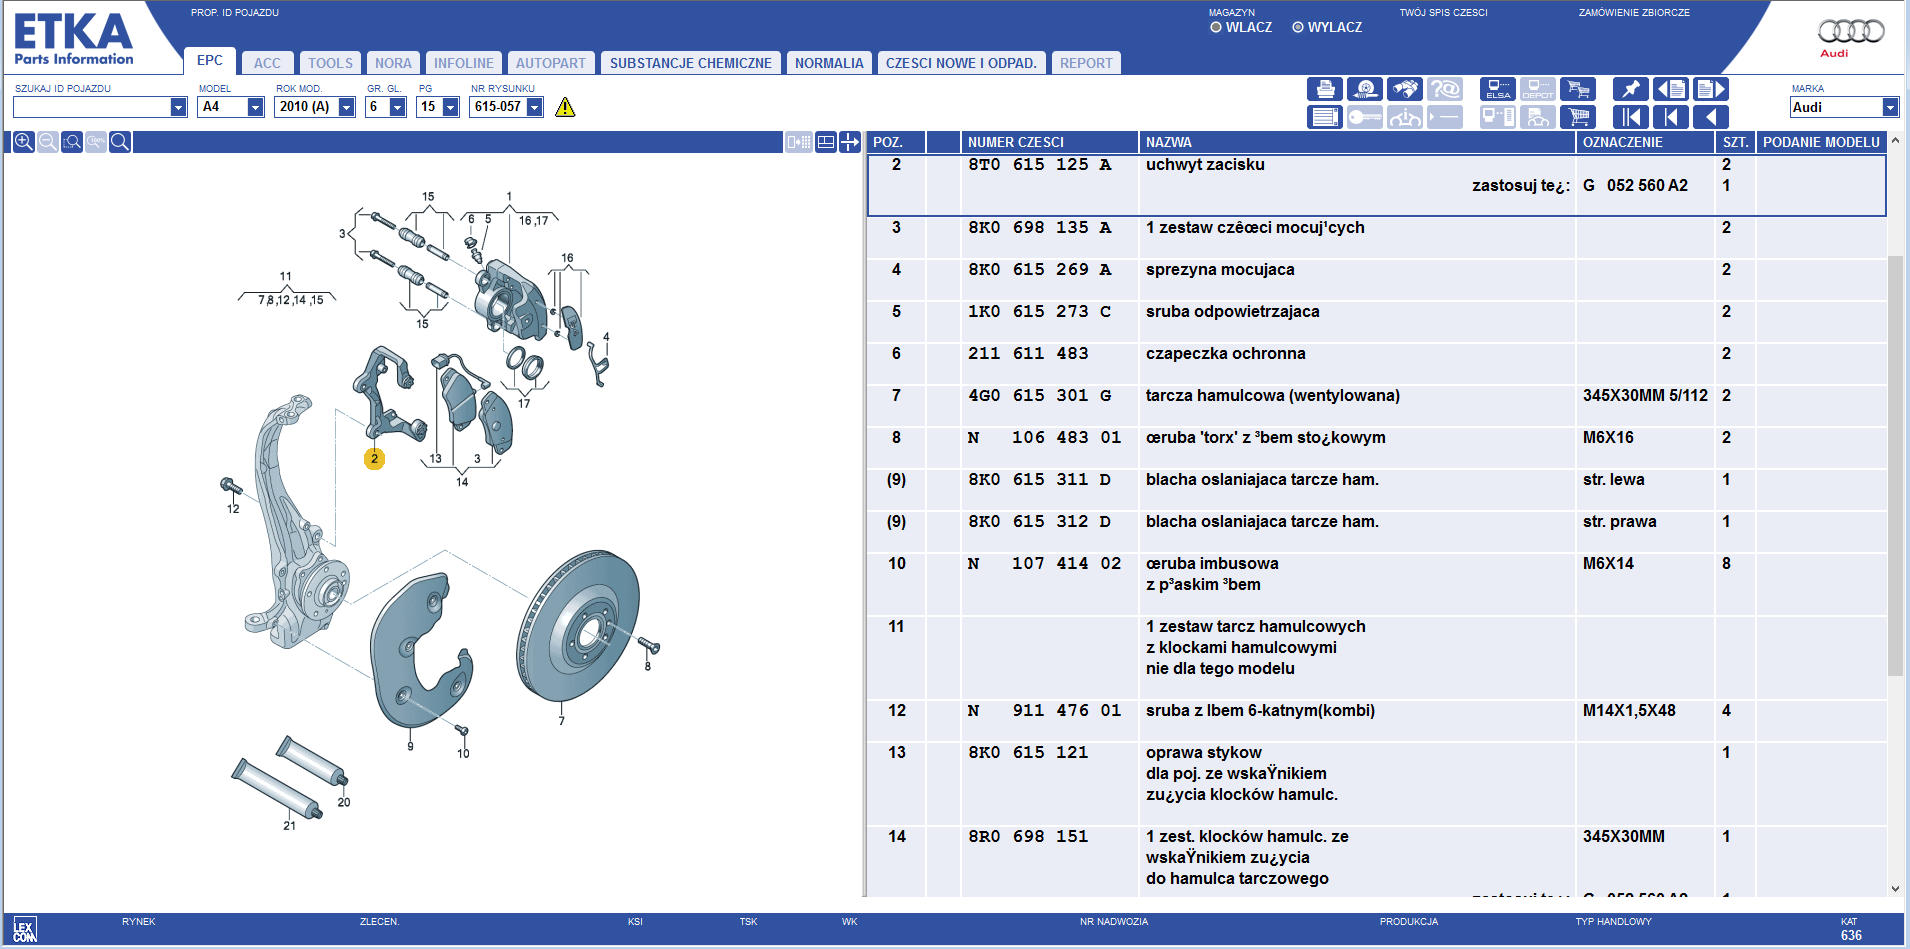
Task: Go to the previous illustration page icon
Action: click(1671, 89)
